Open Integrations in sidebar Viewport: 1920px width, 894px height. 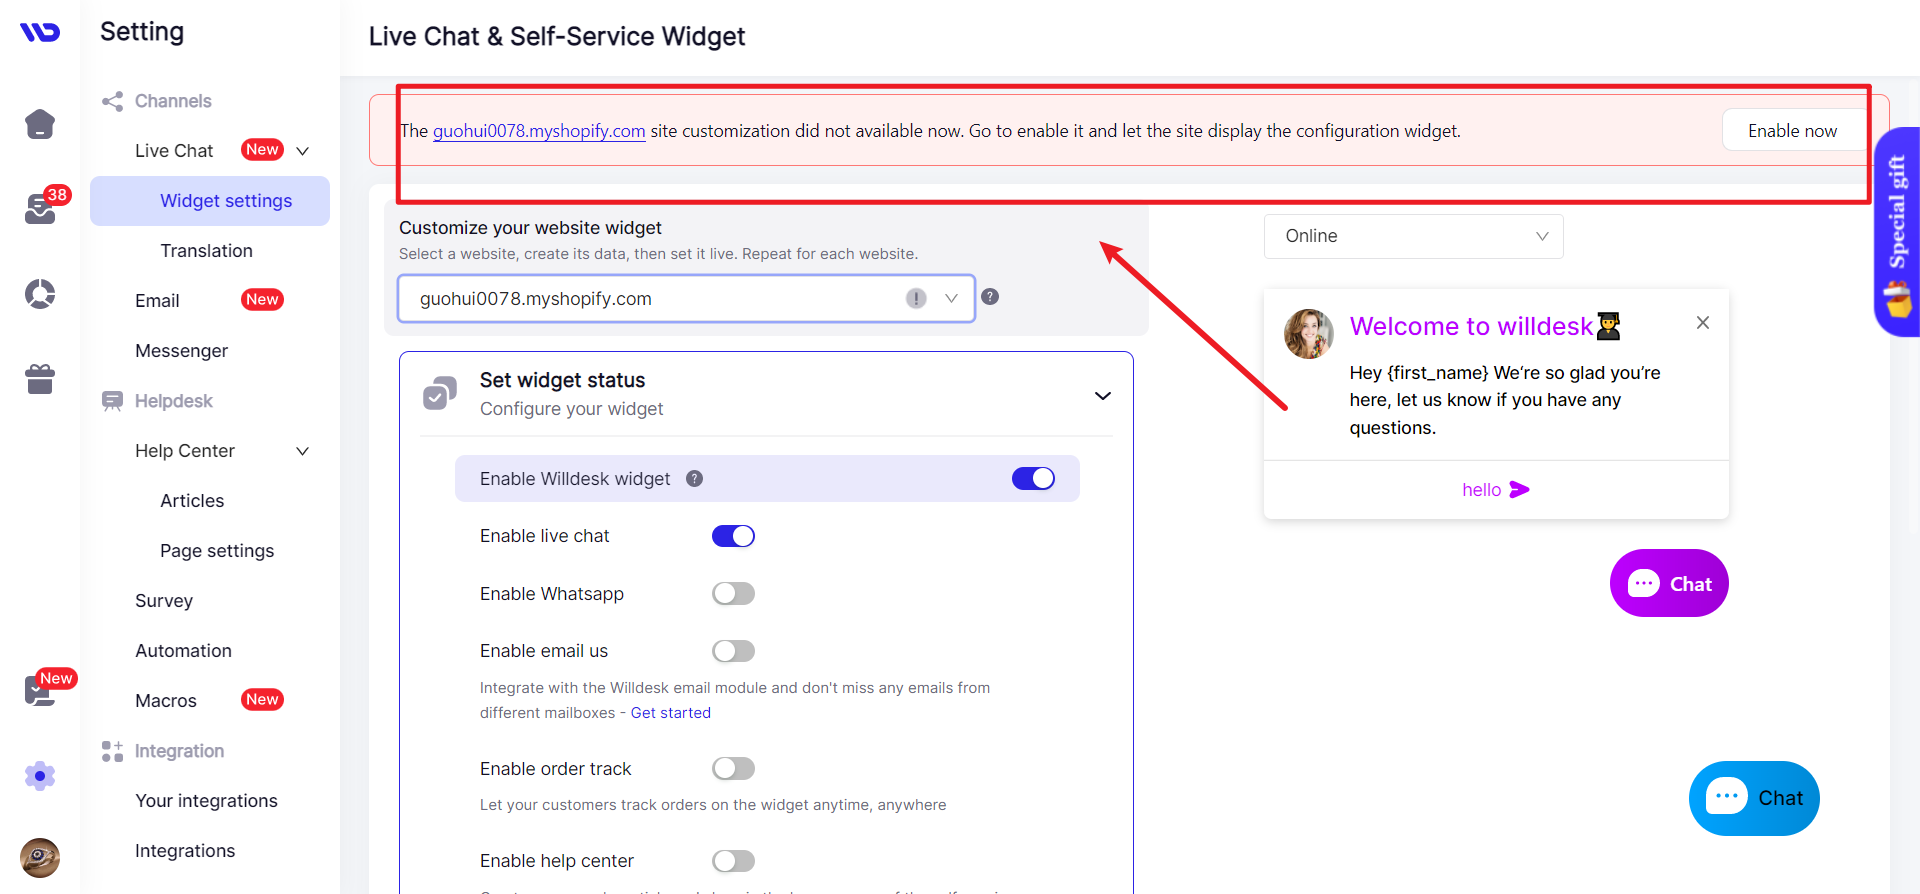185,851
